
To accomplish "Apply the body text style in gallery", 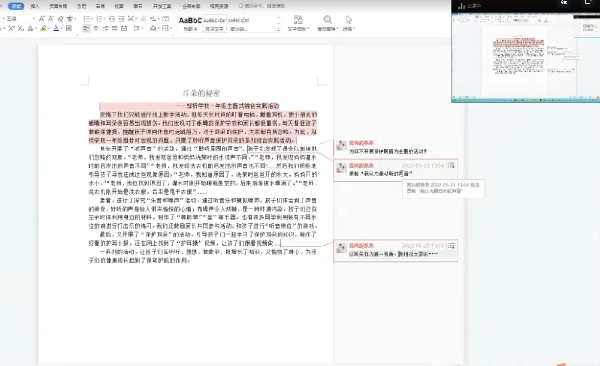I will coord(214,23).
